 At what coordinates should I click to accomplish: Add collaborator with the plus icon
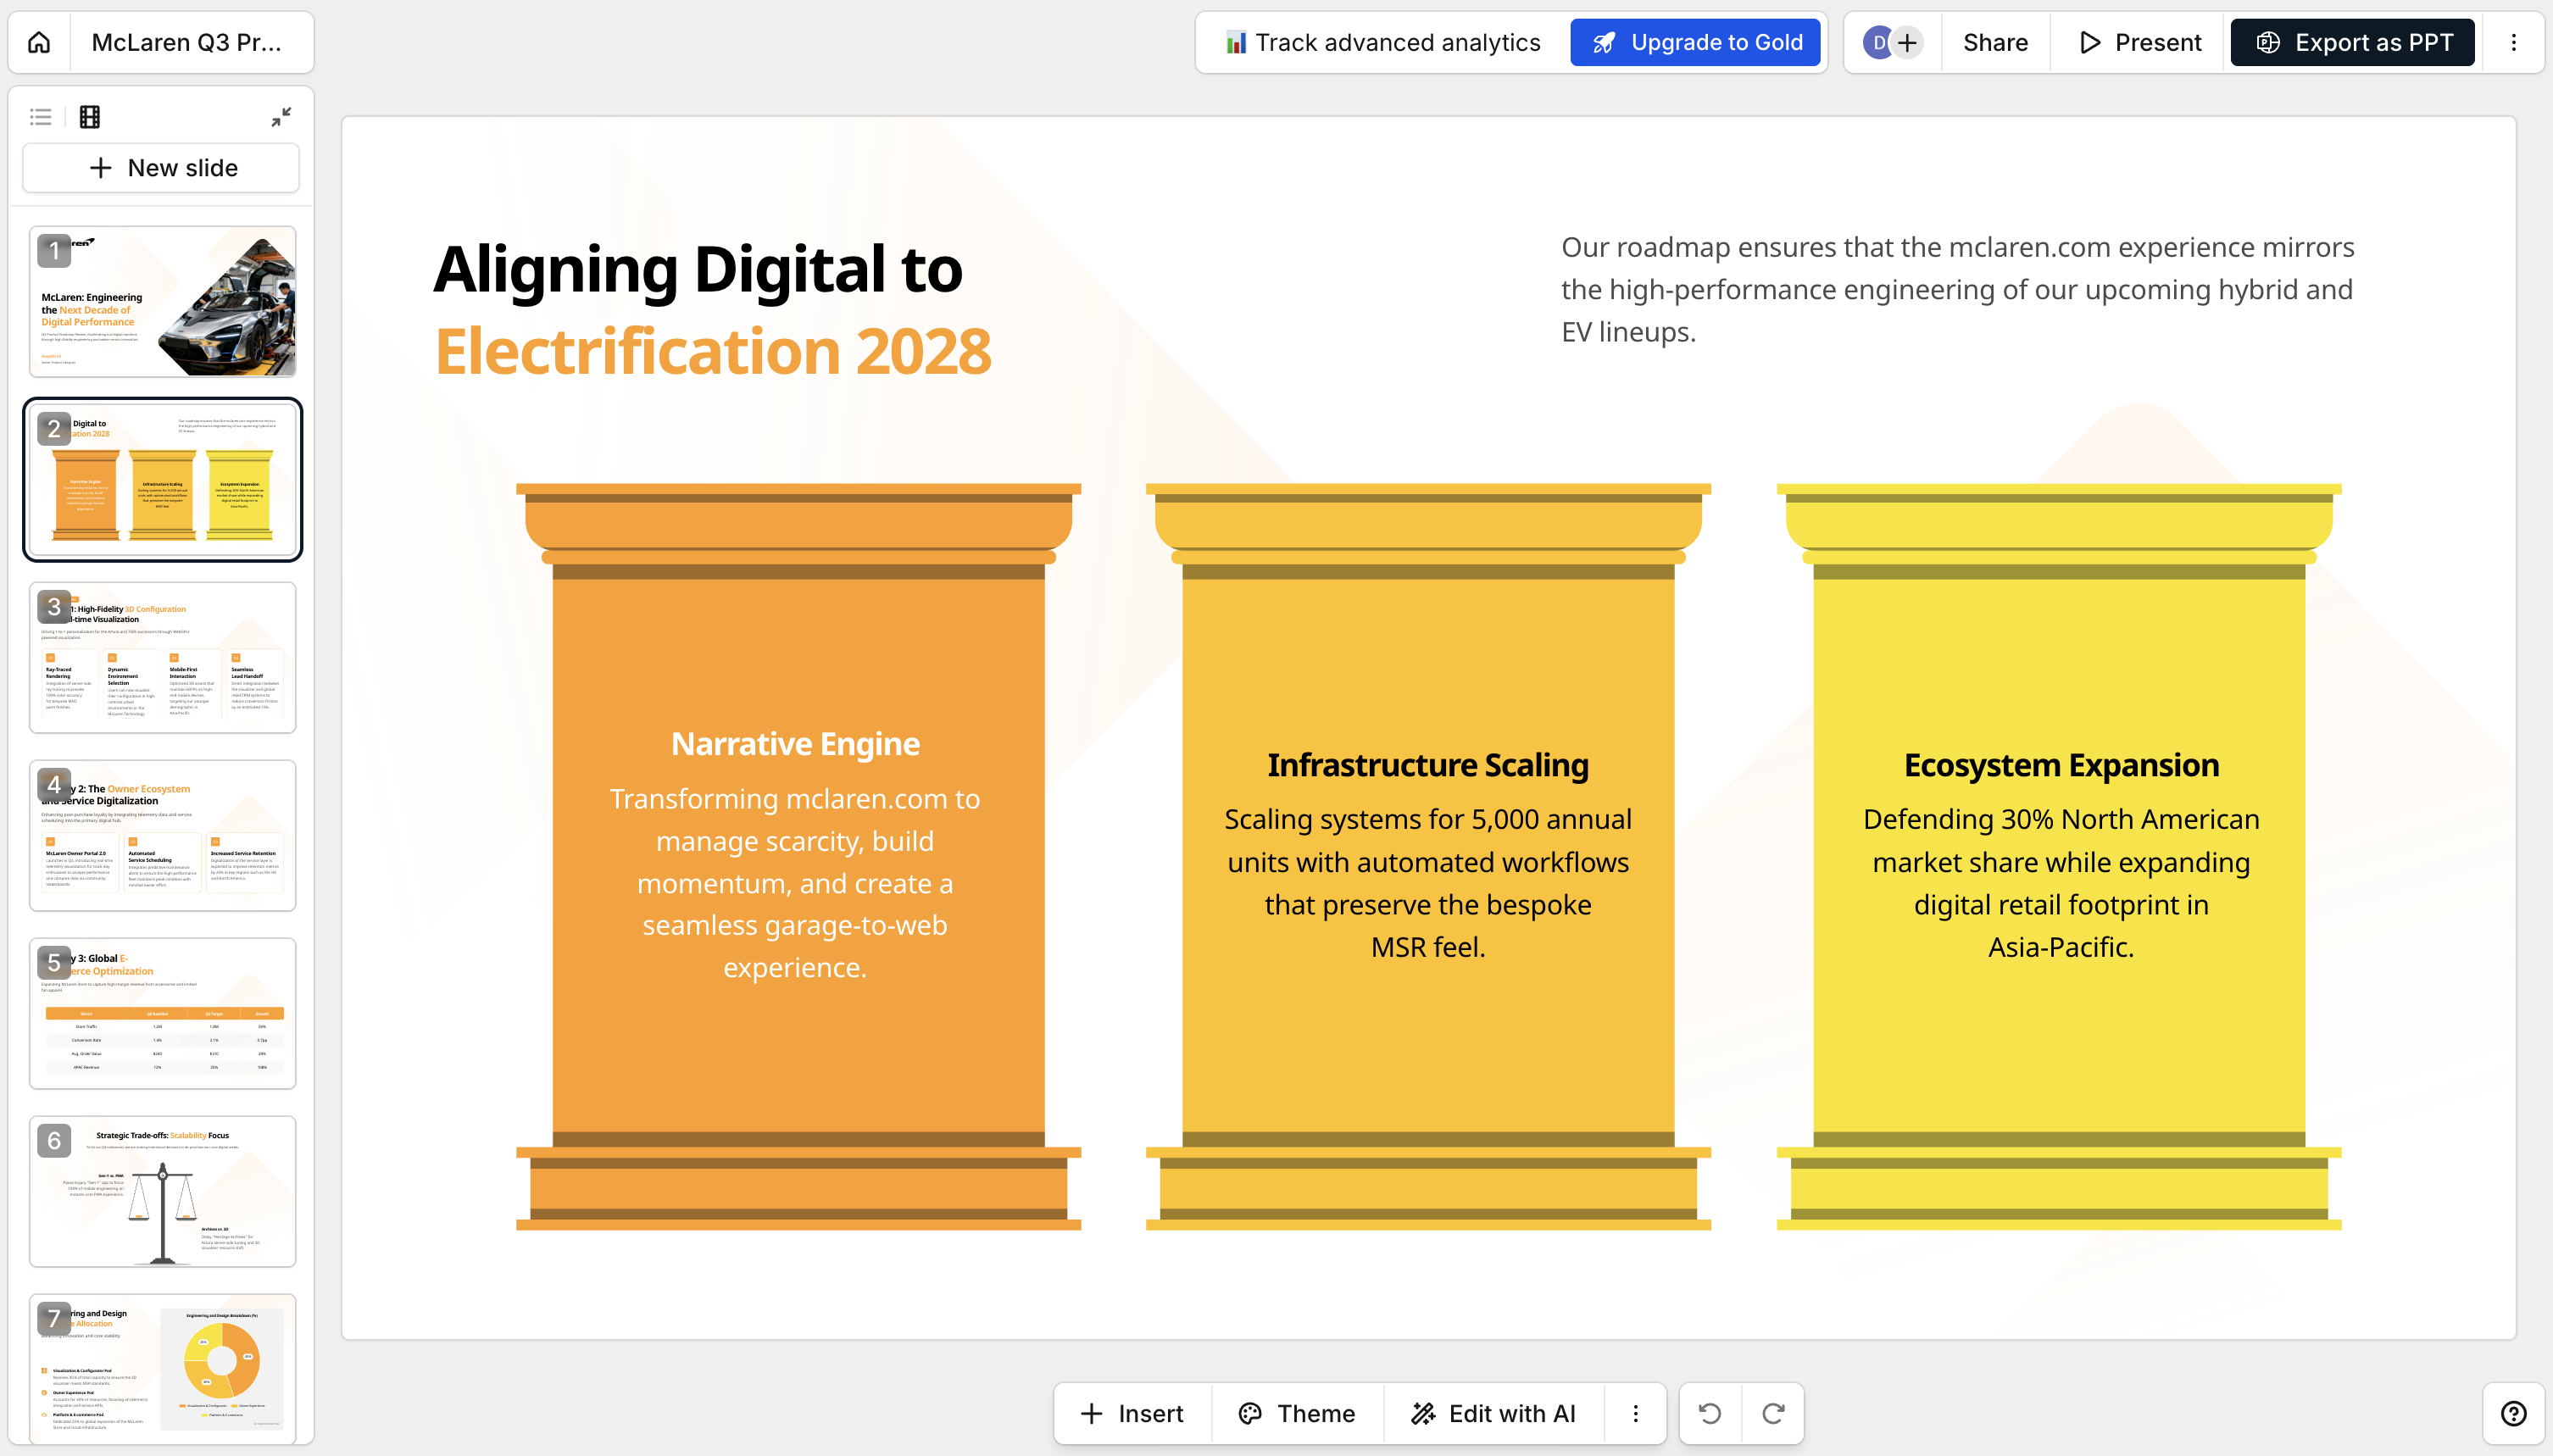pyautogui.click(x=1908, y=42)
